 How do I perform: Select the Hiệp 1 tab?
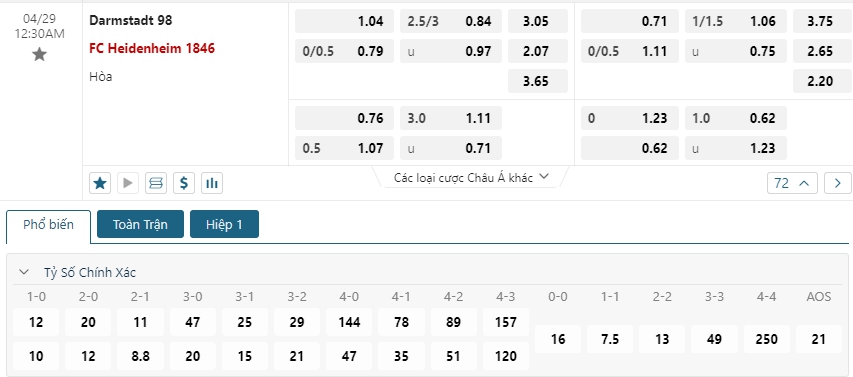224,224
